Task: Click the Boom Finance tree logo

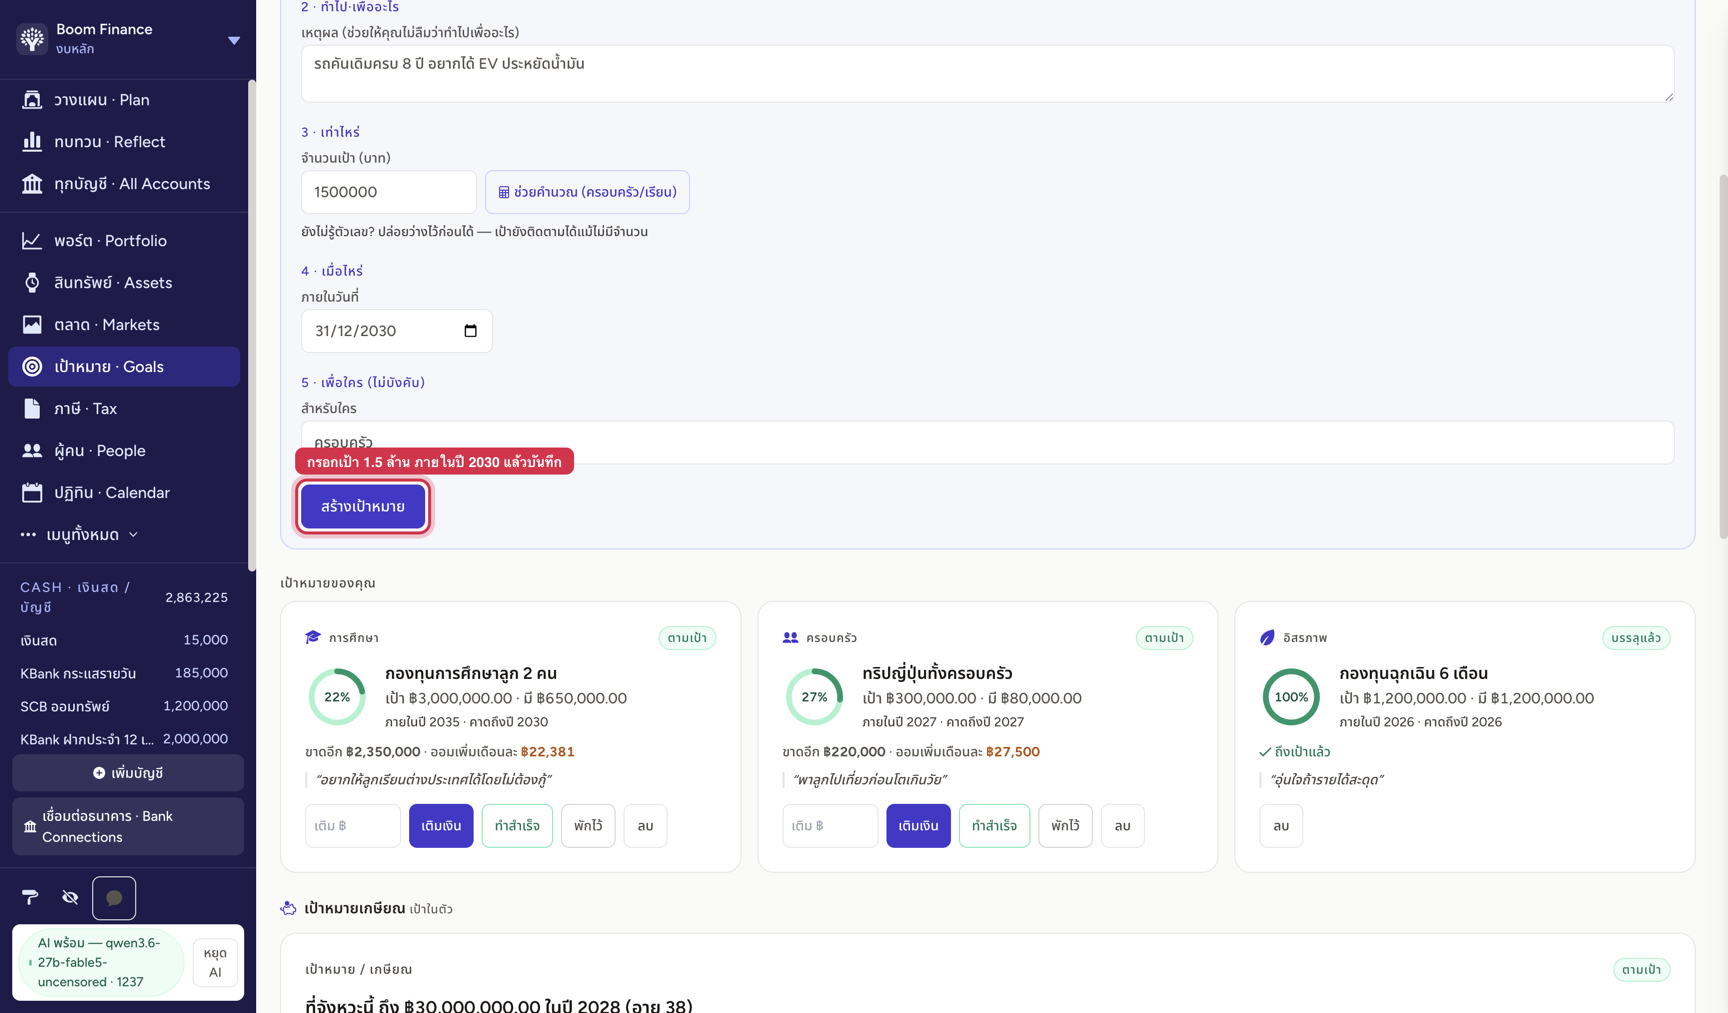Action: (x=32, y=39)
